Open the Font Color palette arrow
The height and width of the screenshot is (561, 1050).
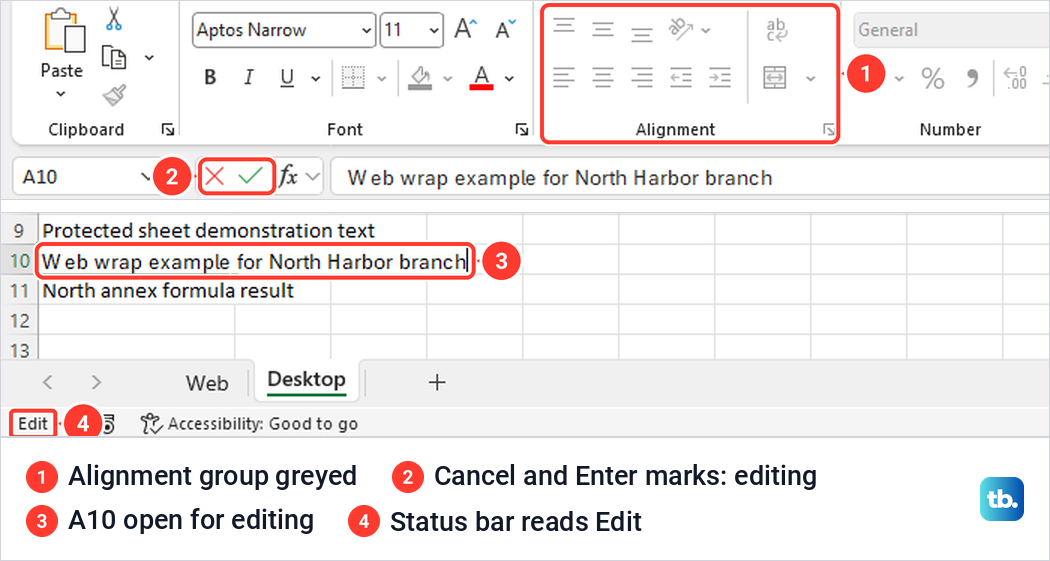point(510,79)
